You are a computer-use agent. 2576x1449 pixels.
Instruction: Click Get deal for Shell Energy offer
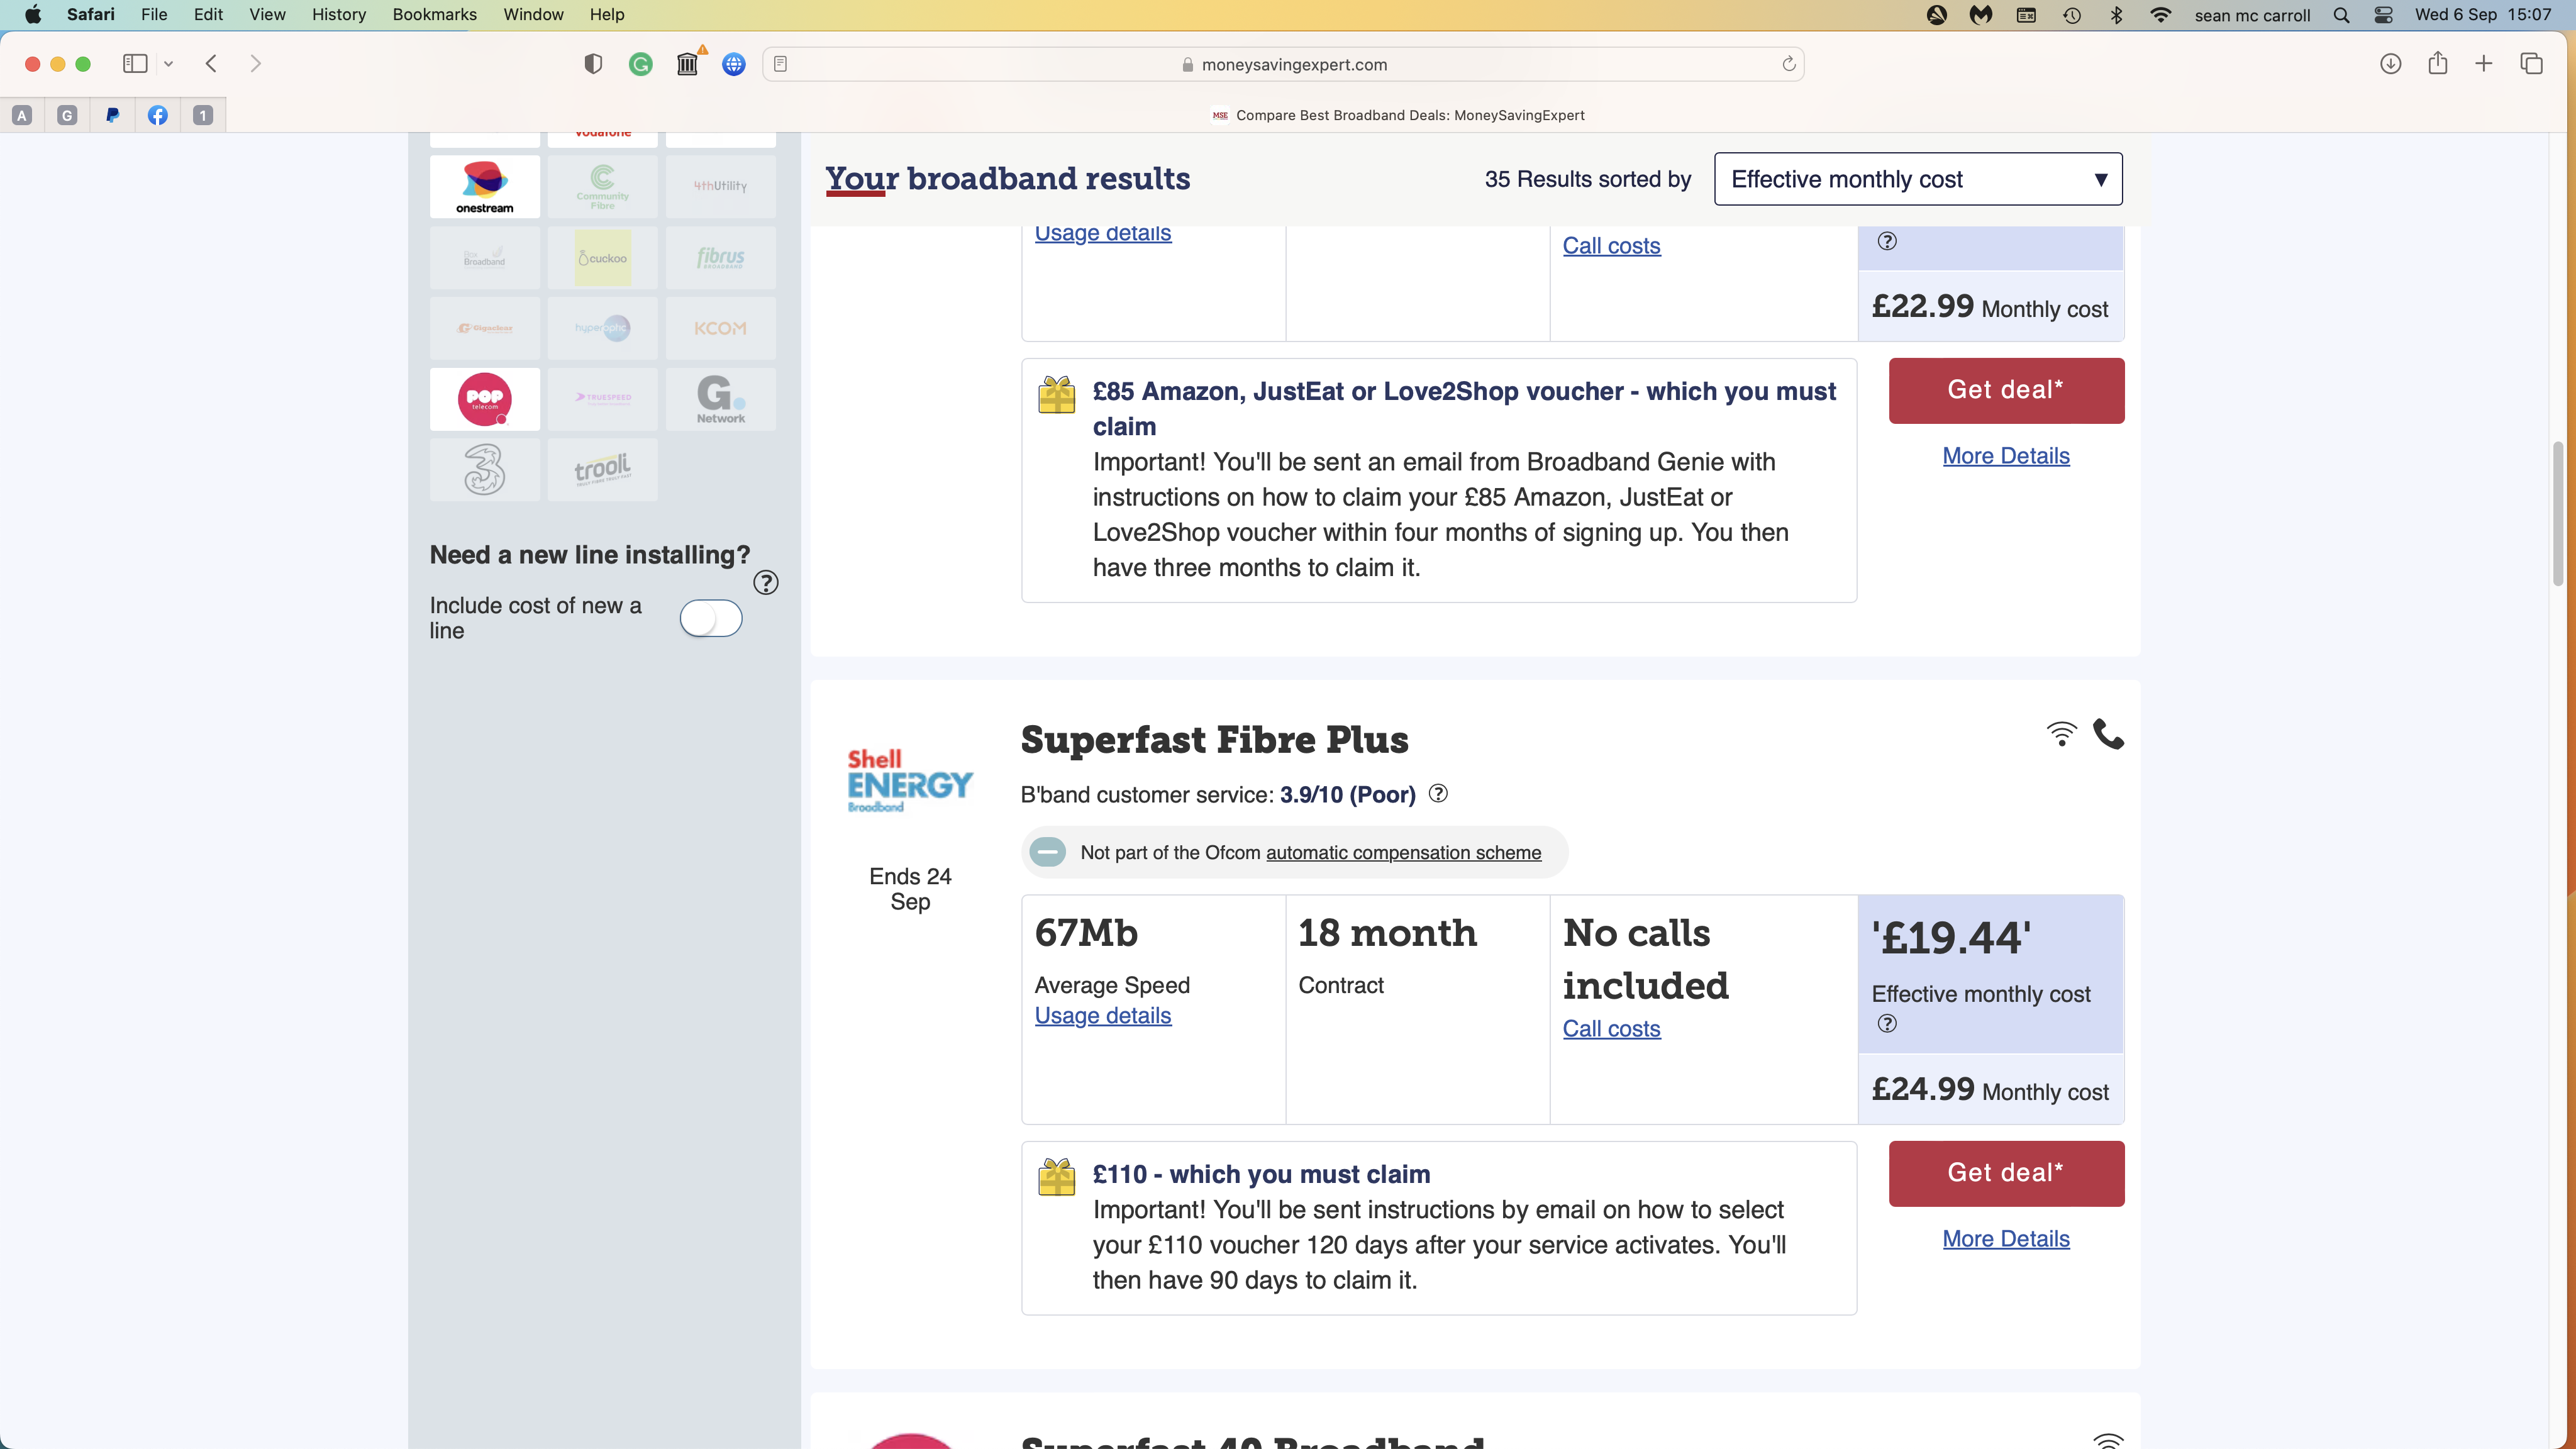(x=2006, y=1173)
